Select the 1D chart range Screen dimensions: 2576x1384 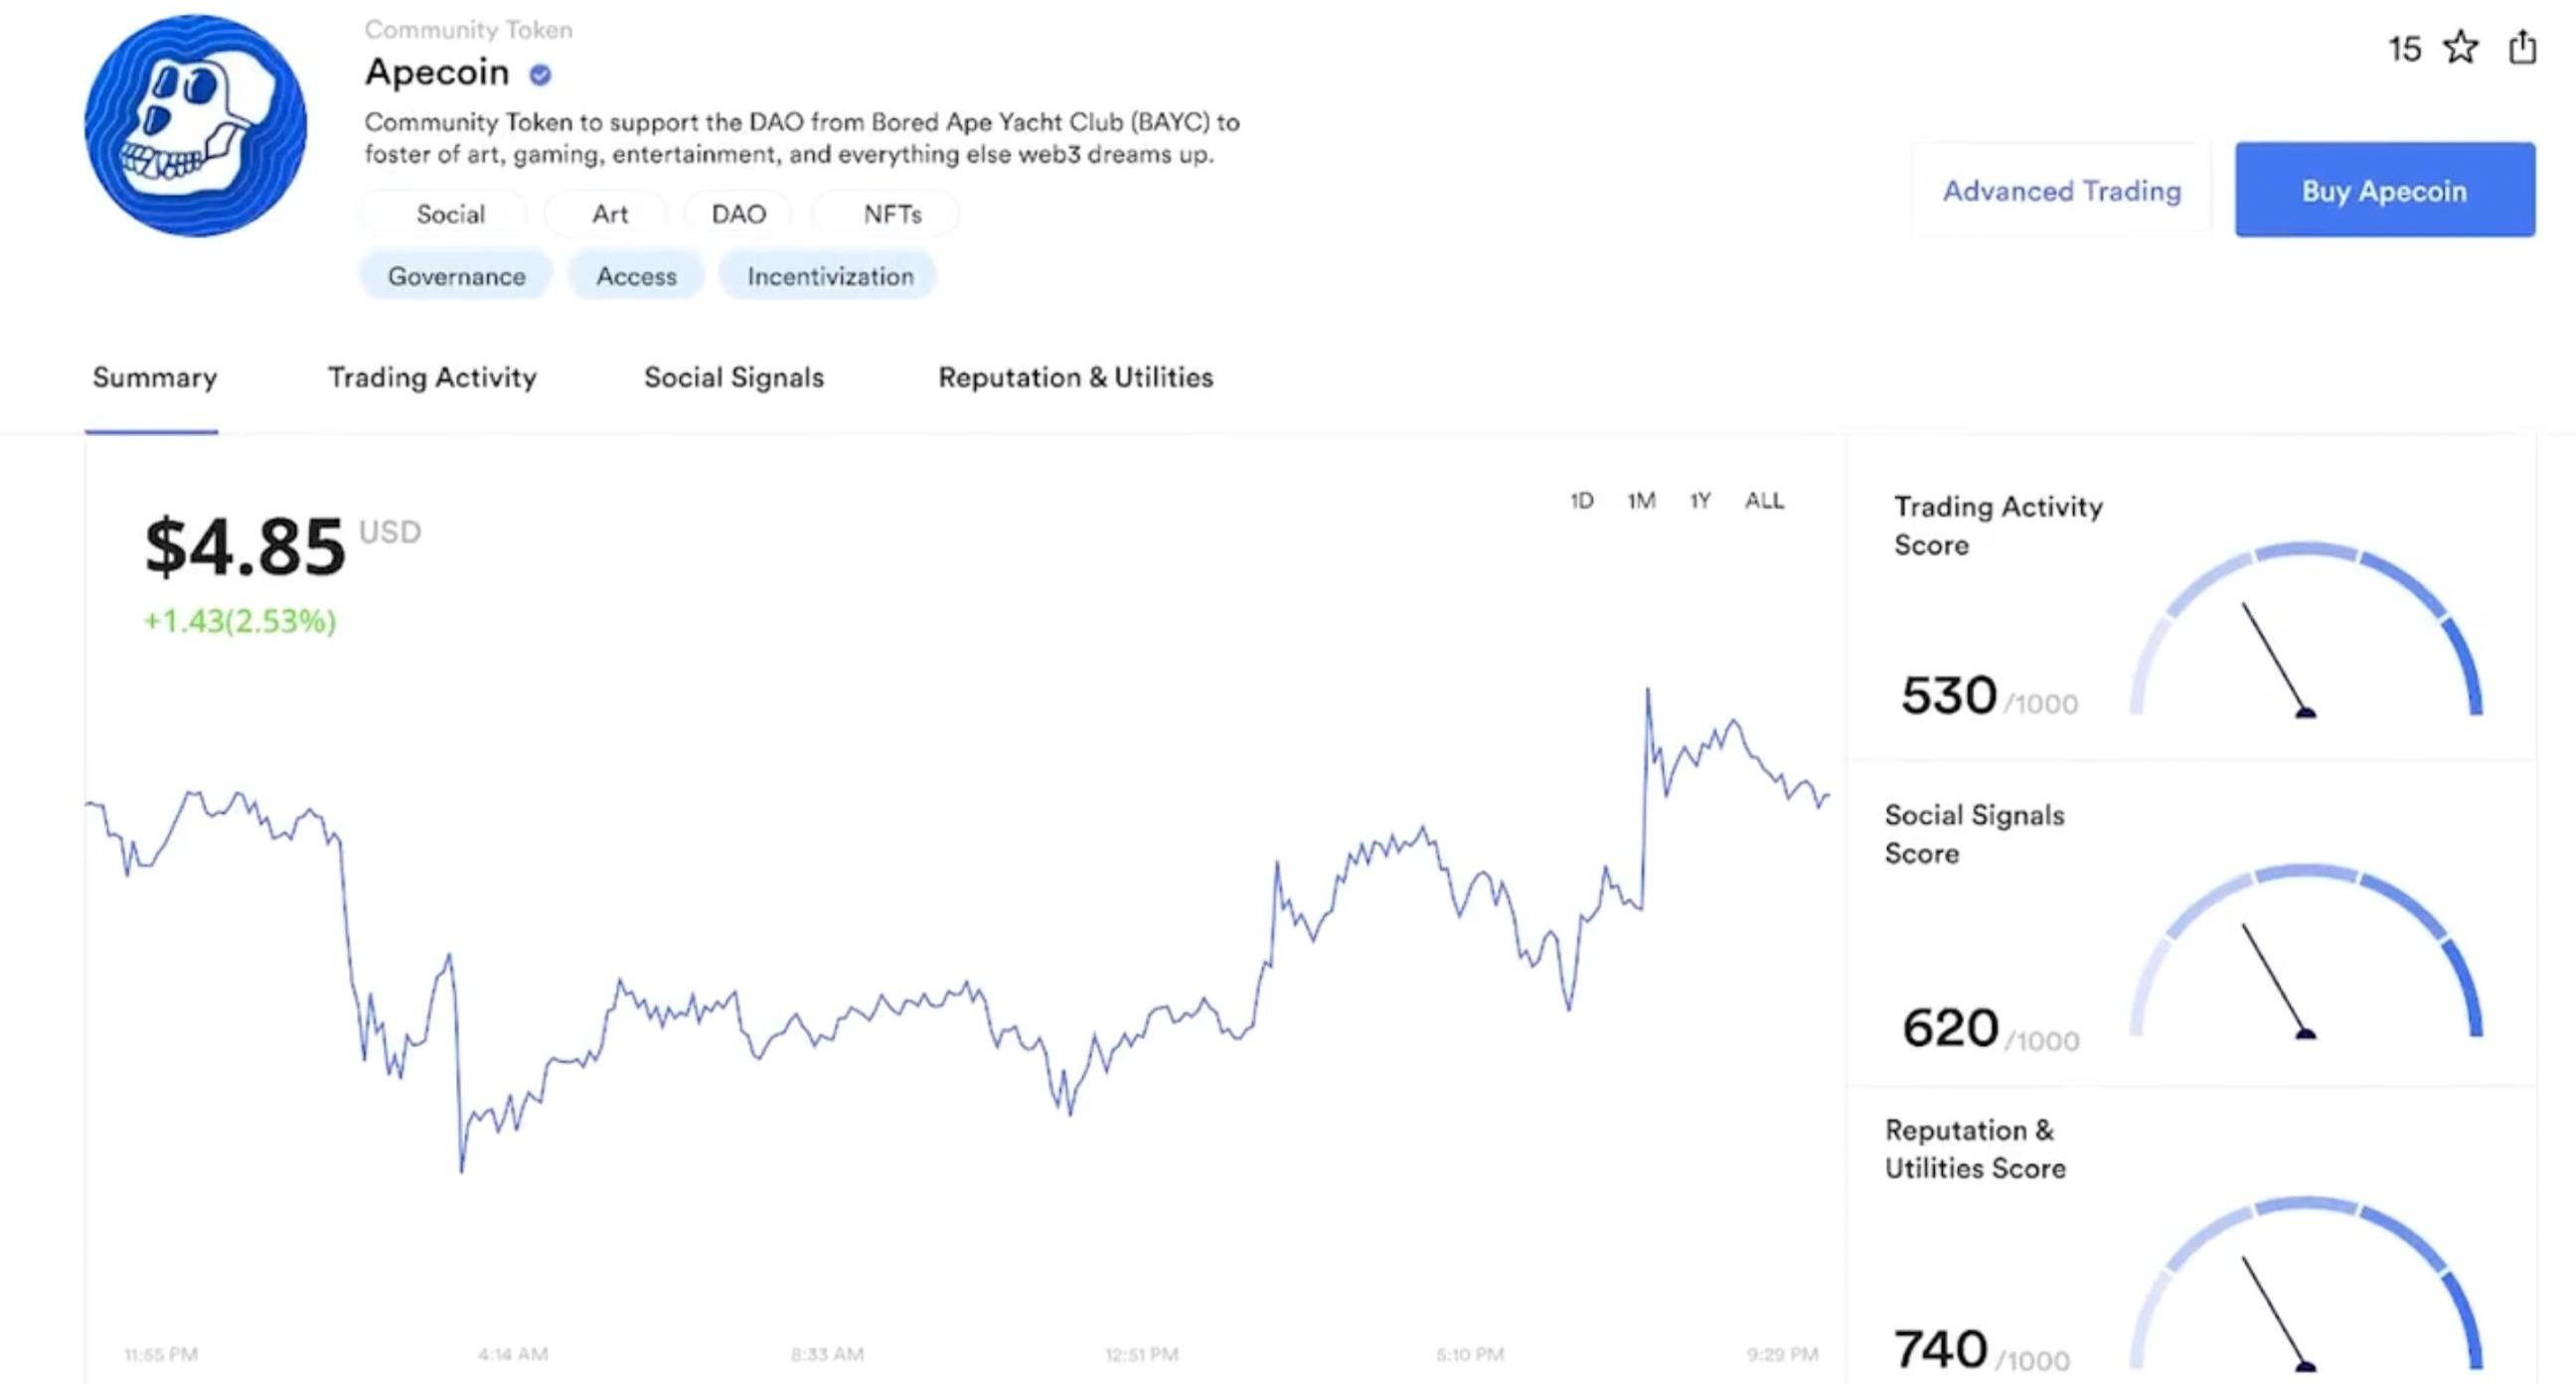[1581, 500]
